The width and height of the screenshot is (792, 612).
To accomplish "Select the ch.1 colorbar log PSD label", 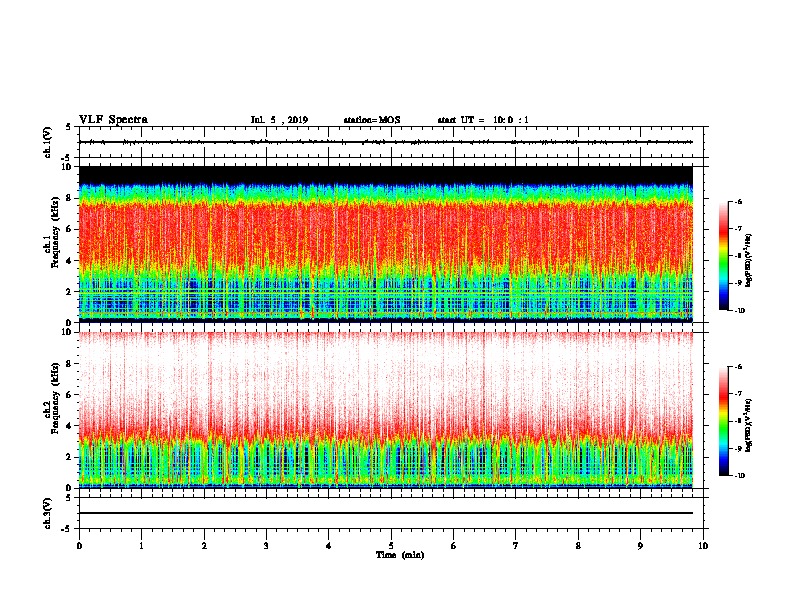I will (749, 260).
